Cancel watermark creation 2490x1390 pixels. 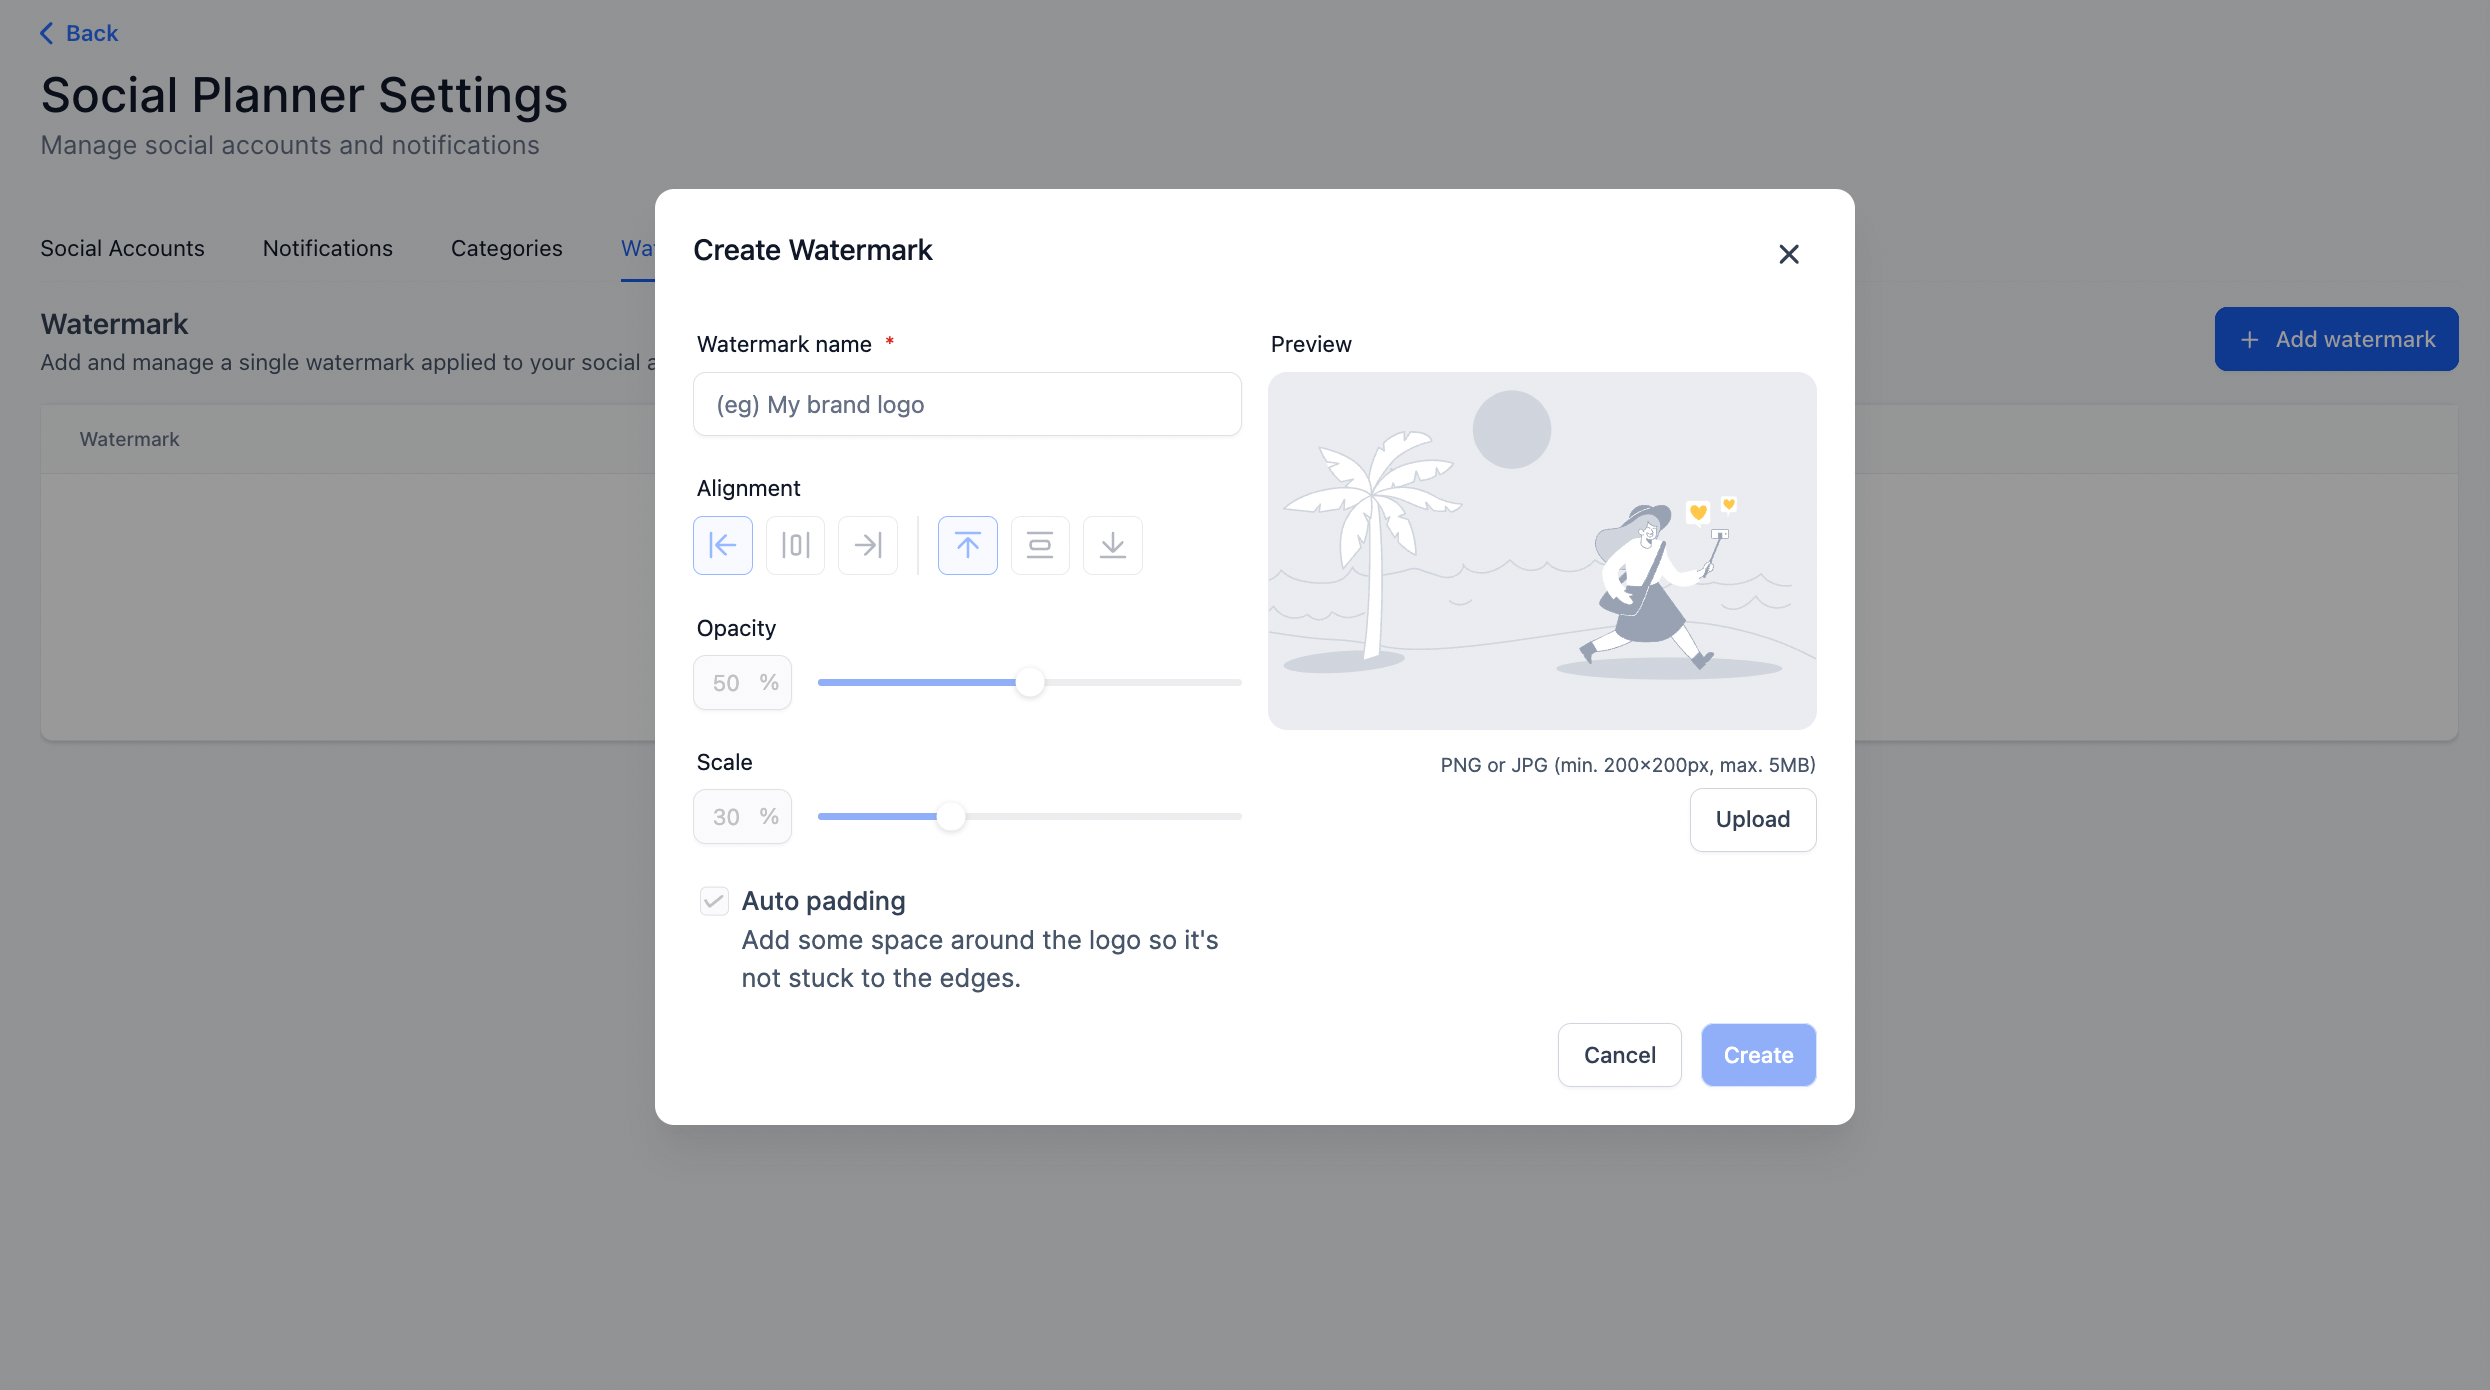coord(1619,1055)
